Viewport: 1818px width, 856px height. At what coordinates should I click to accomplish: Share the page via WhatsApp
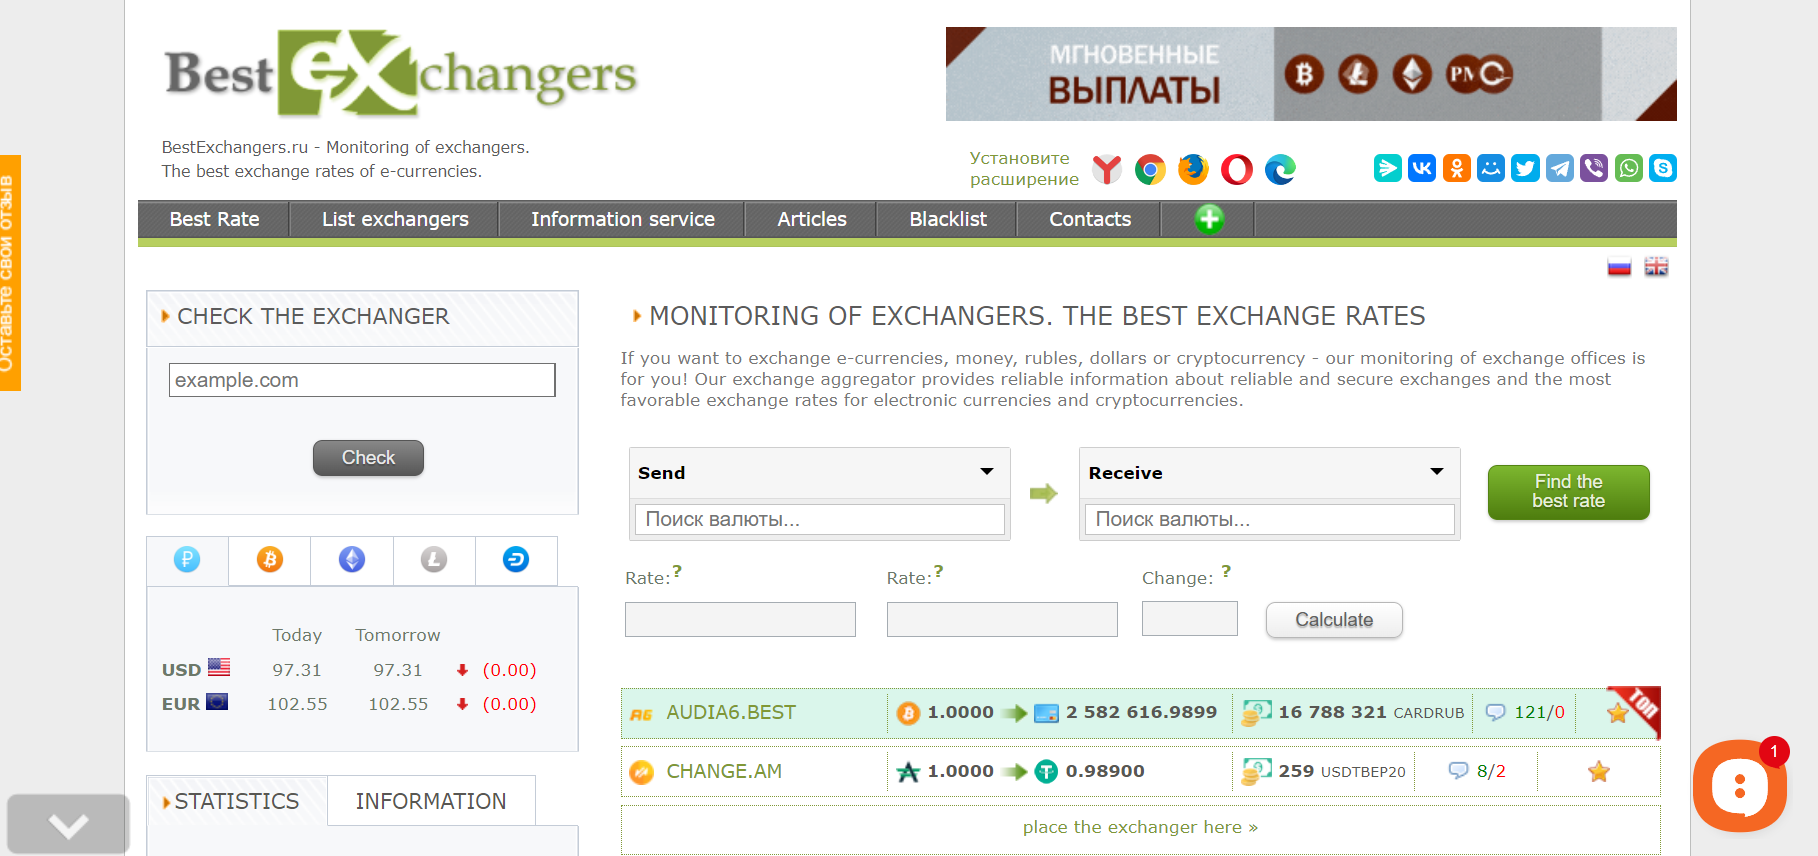tap(1629, 168)
